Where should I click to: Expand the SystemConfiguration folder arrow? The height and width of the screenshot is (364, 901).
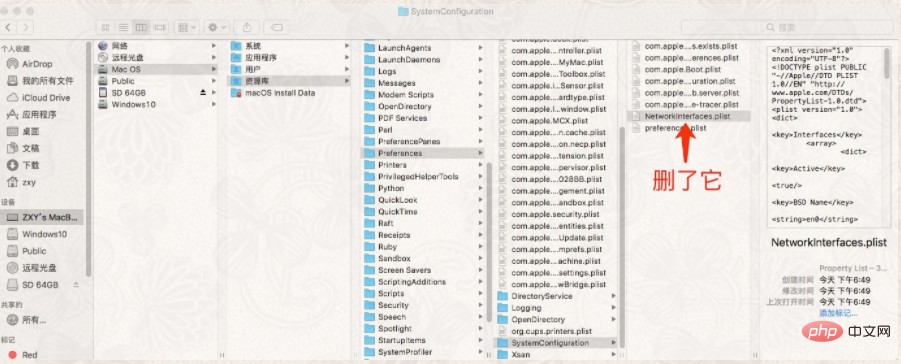pos(614,343)
